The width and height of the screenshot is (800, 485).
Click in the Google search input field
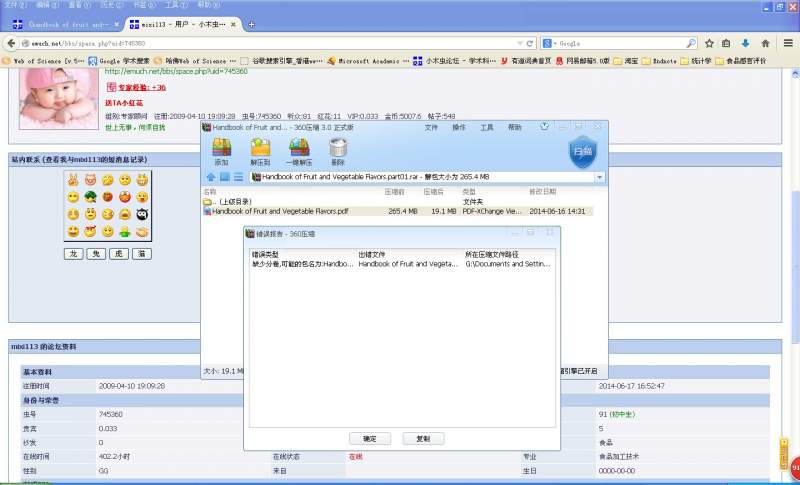pos(620,43)
